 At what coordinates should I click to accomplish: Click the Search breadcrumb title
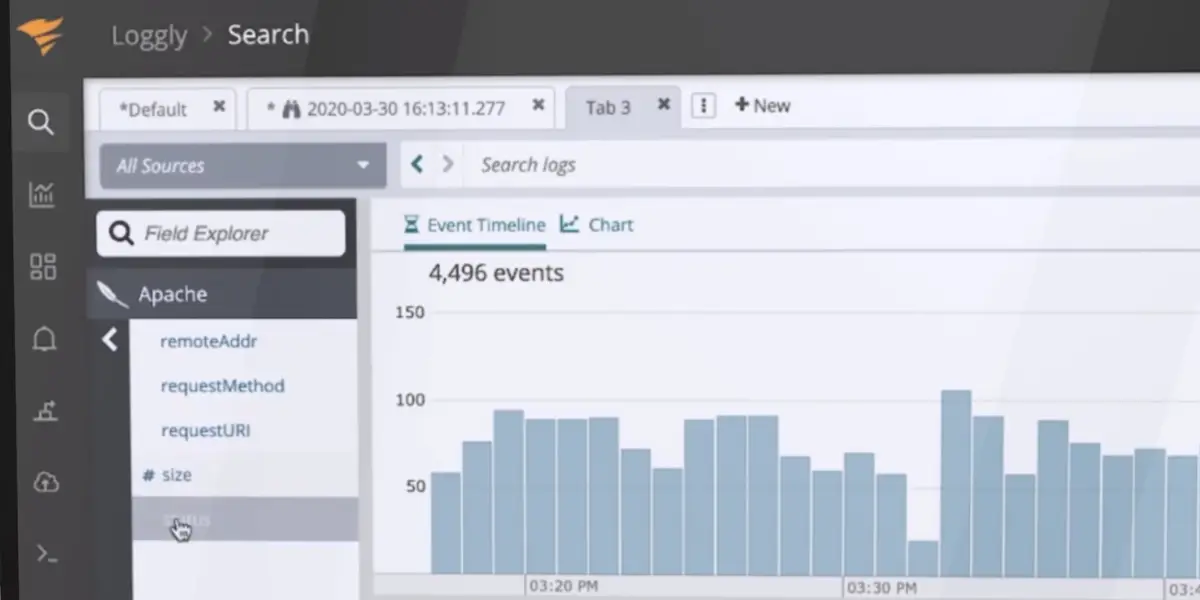pyautogui.click(x=268, y=34)
